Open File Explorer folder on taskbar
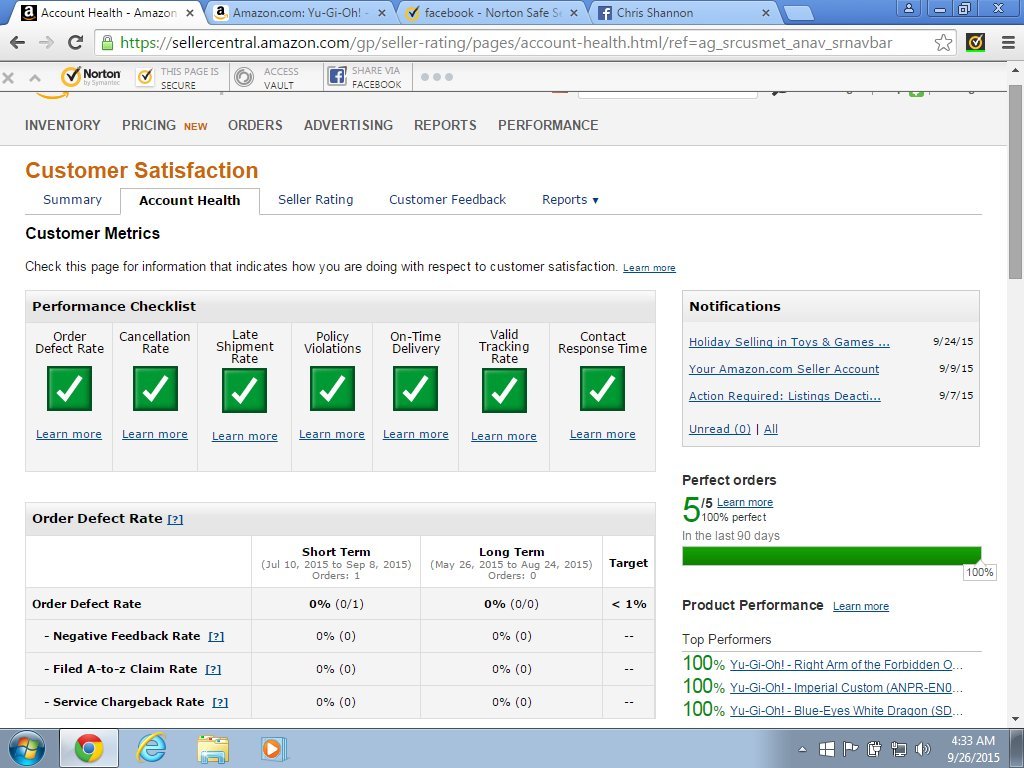 [213, 749]
